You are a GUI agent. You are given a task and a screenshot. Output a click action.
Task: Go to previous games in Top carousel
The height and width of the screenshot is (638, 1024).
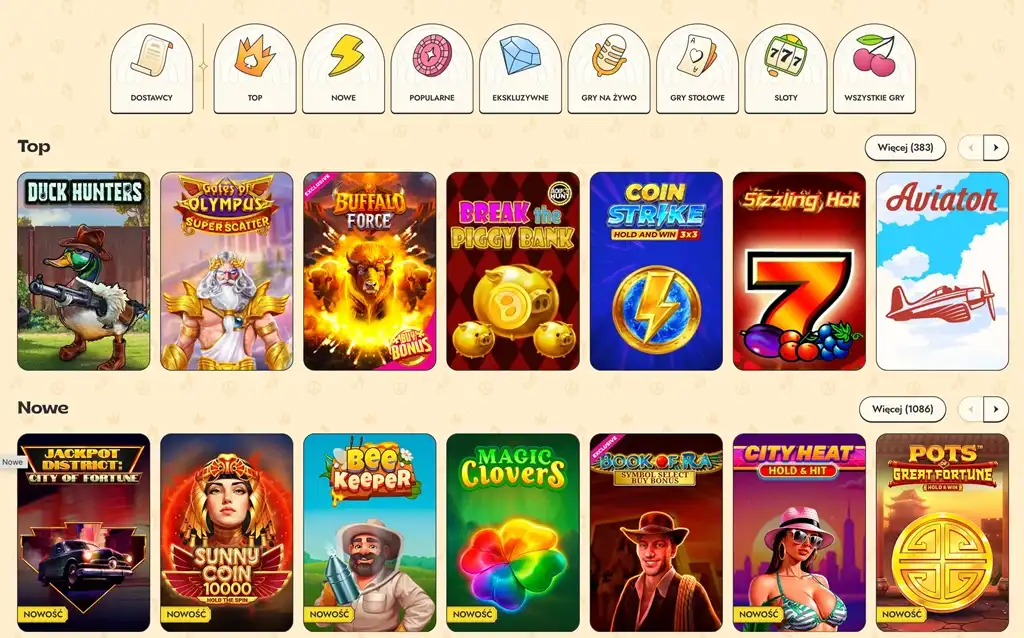[970, 148]
